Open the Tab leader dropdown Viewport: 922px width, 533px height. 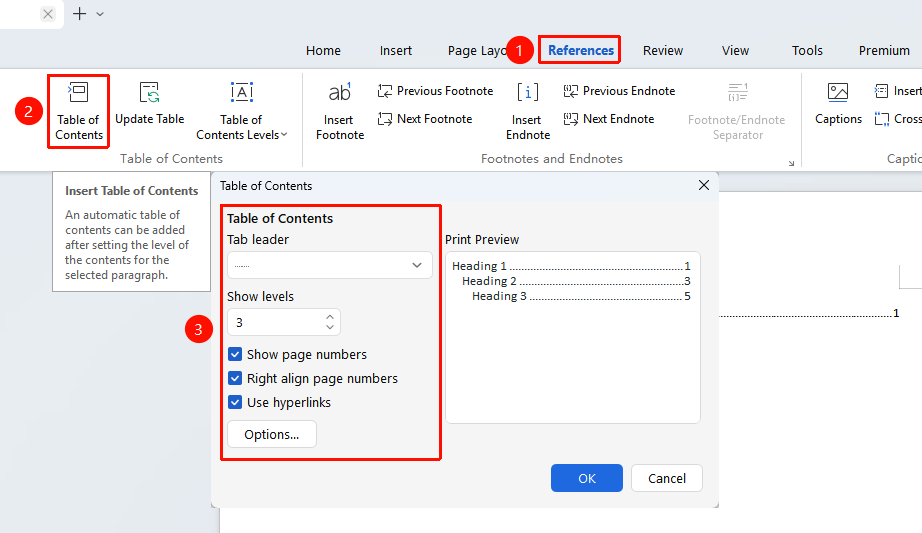tap(330, 265)
